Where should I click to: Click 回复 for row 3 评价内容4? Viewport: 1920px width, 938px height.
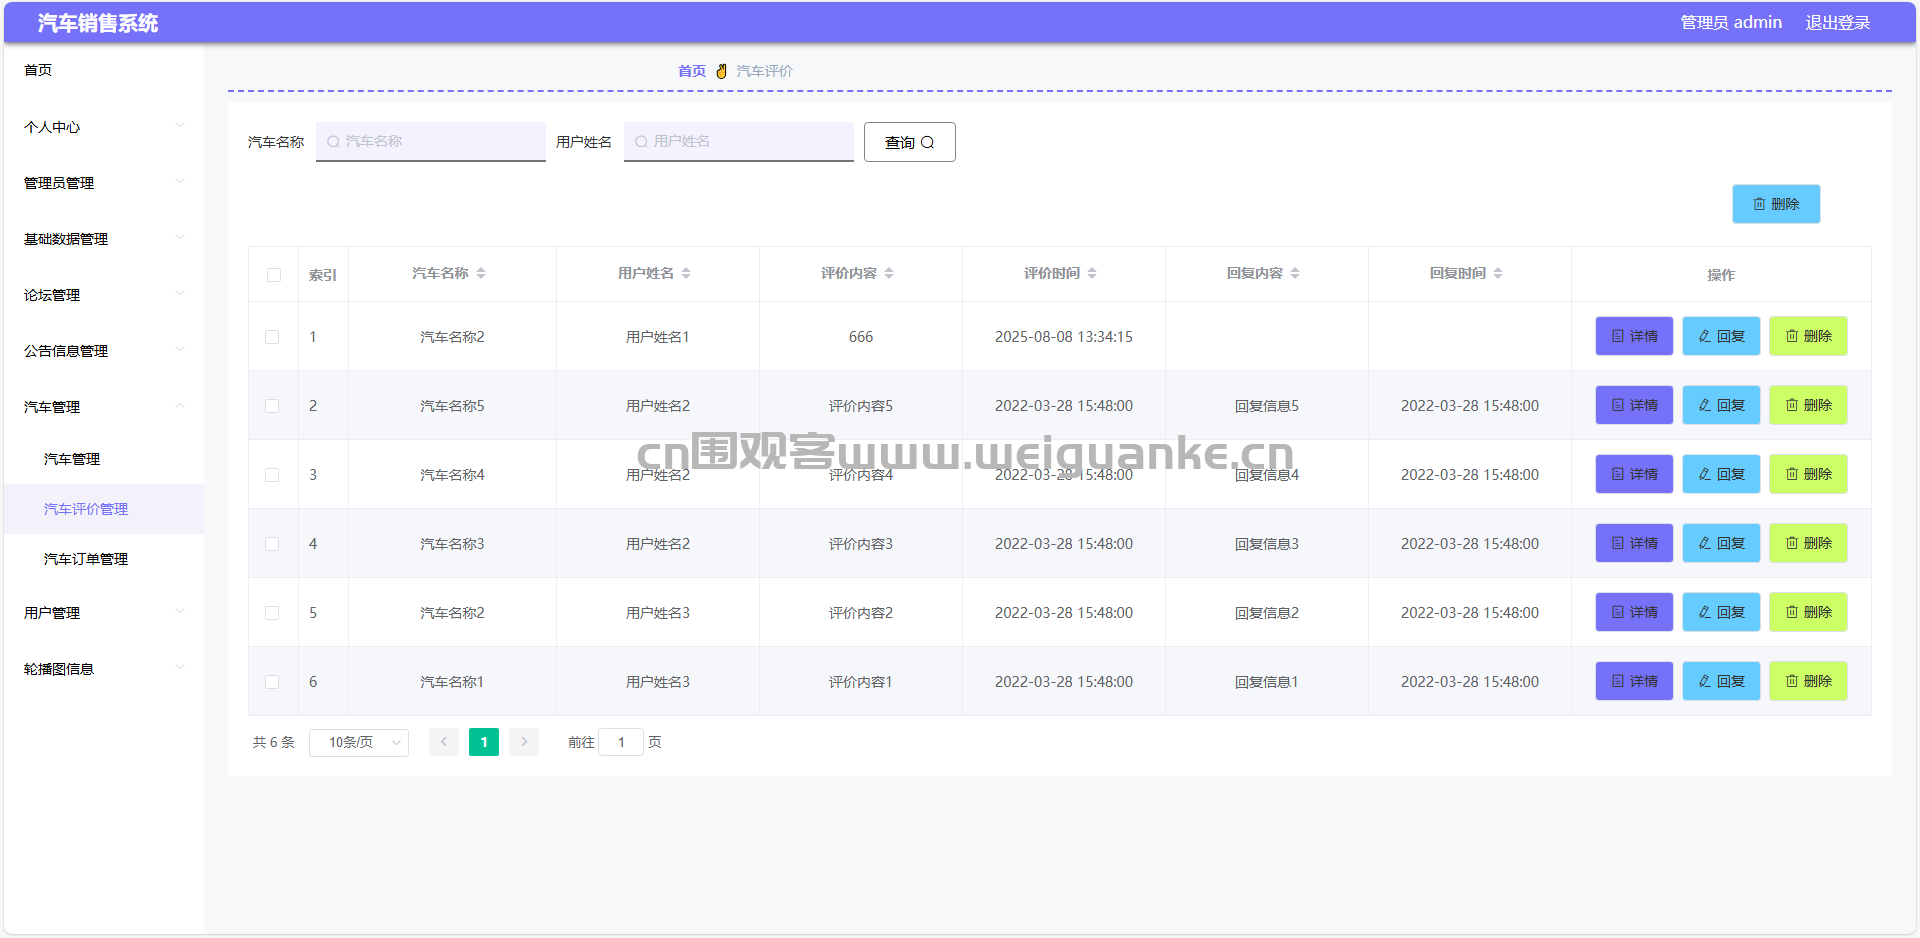tap(1721, 474)
